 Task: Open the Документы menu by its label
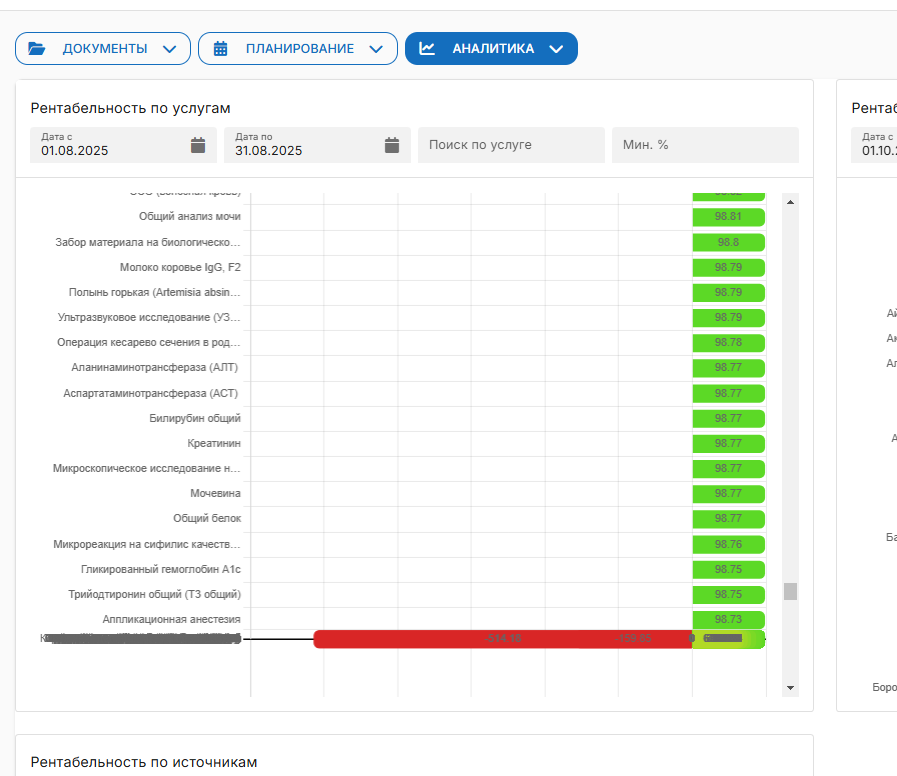point(105,49)
